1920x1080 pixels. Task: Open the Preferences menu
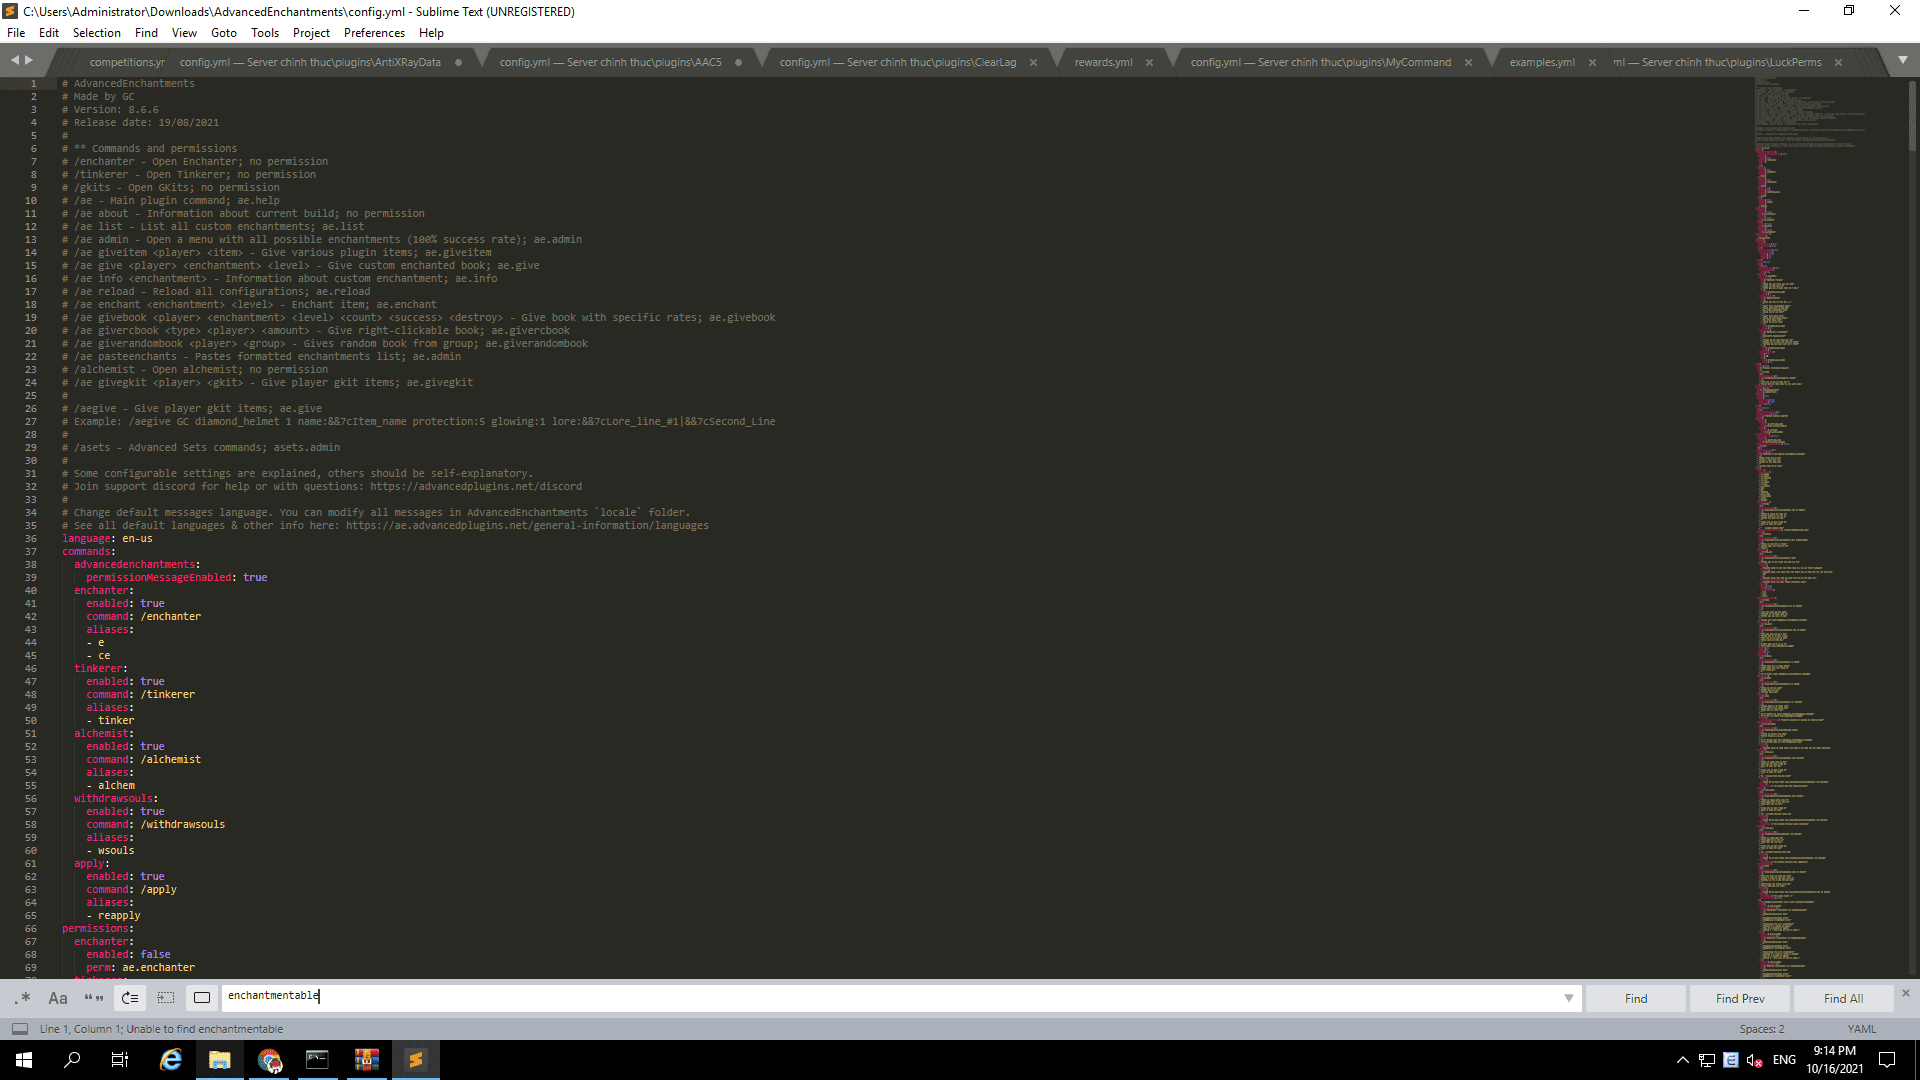point(374,33)
